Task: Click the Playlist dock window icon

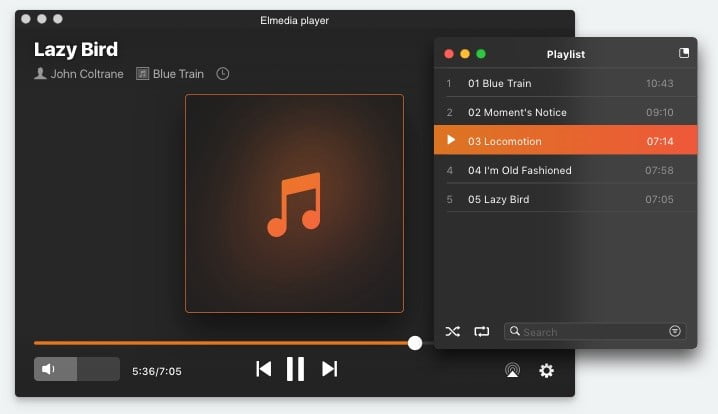Action: (x=684, y=53)
